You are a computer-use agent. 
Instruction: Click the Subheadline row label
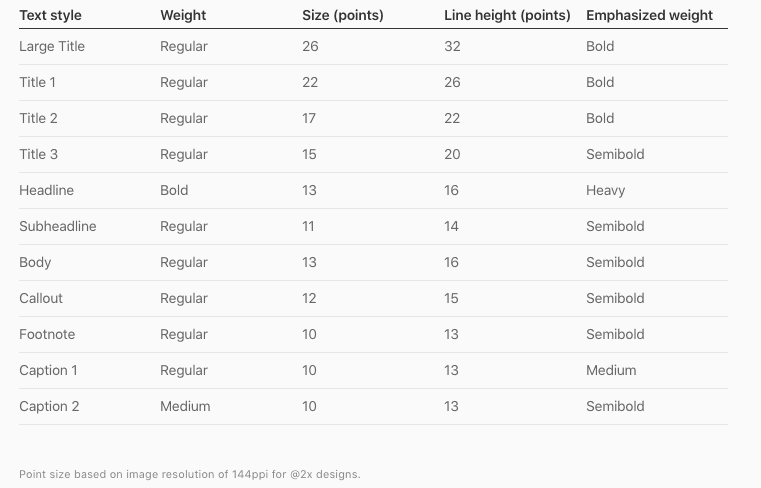[x=58, y=226]
